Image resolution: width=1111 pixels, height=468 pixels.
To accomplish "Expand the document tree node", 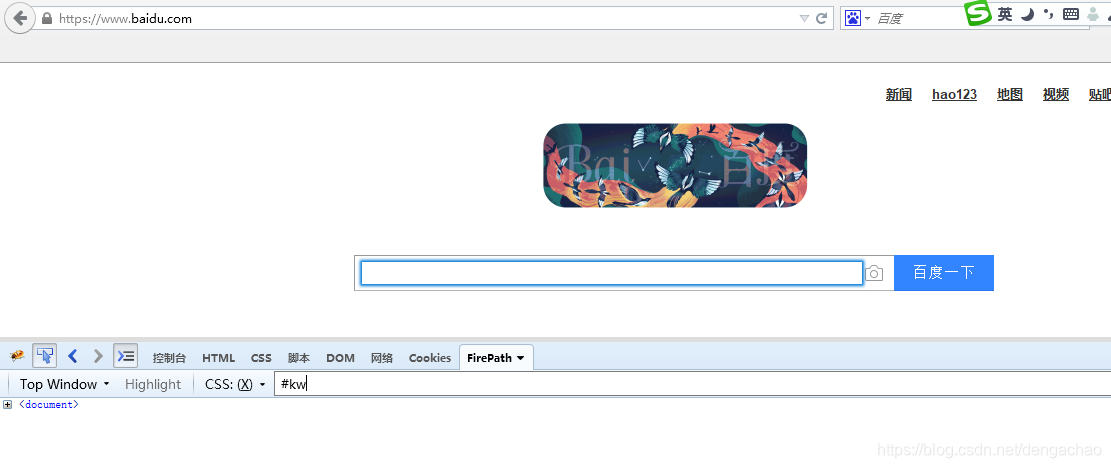I will 7,405.
